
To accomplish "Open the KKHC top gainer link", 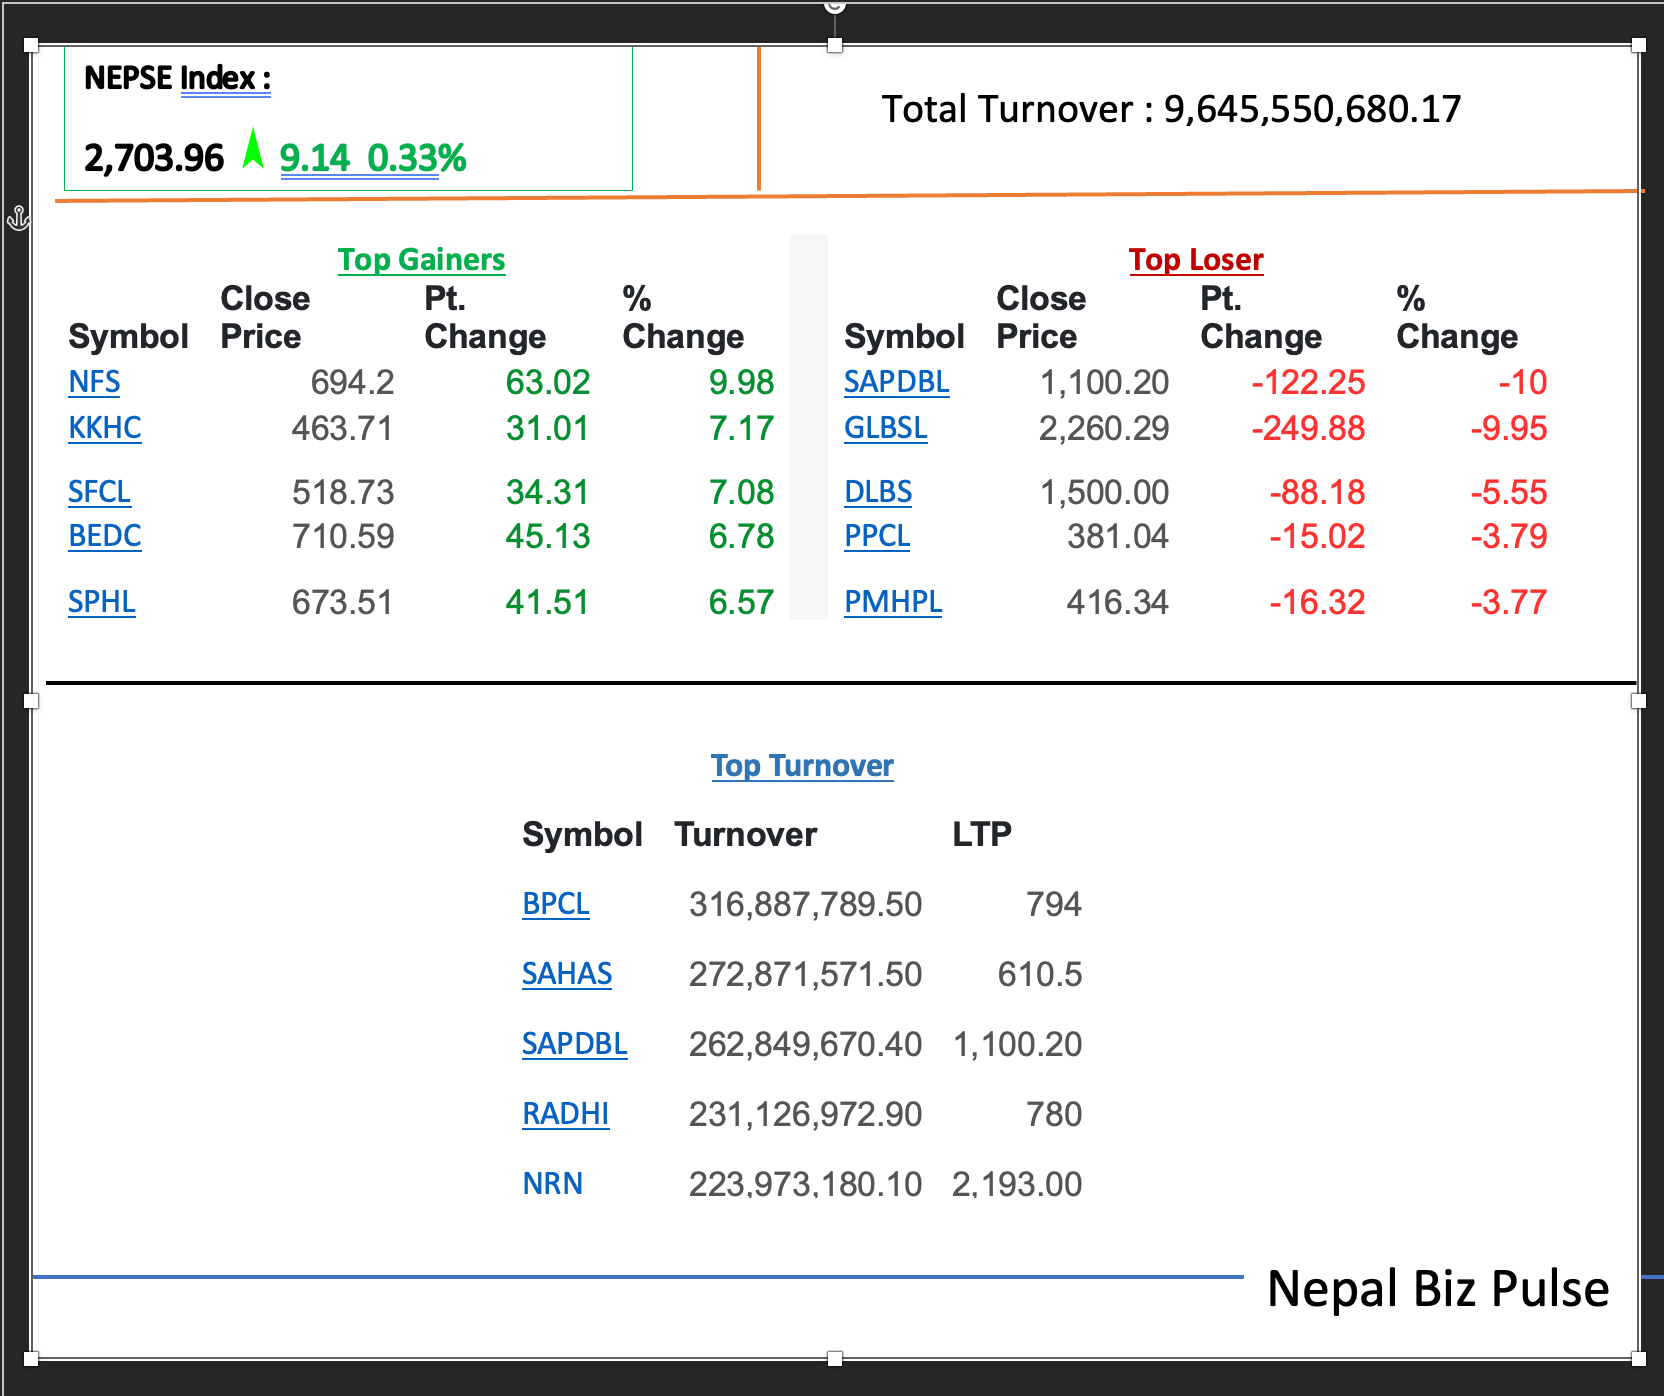I will coord(104,428).
